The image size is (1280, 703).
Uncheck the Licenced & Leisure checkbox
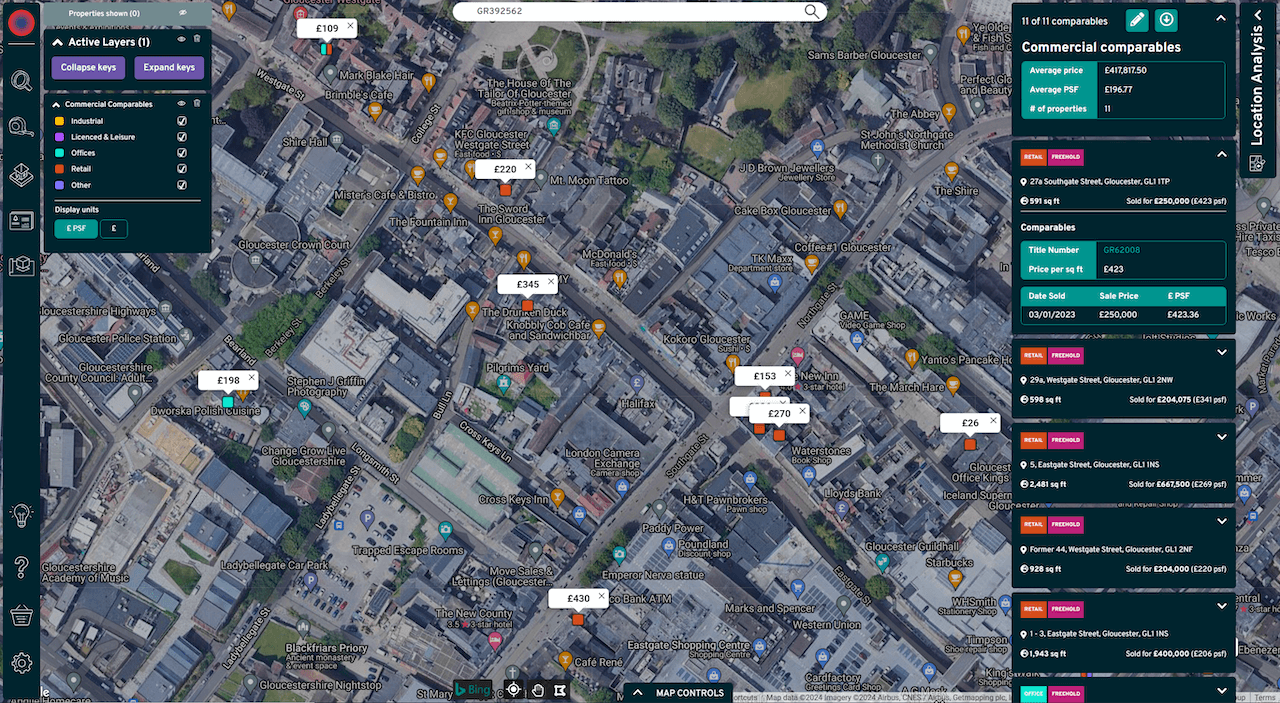coord(182,137)
